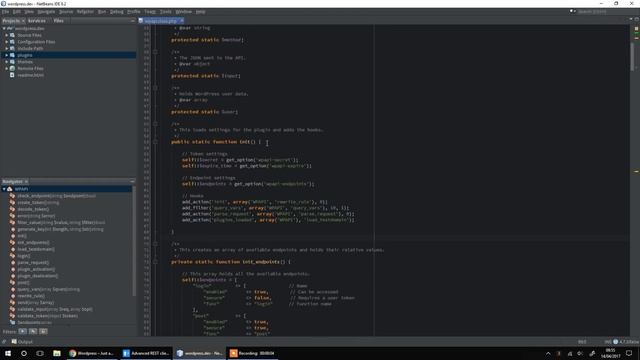Switch to the Chrome WordPress taskbar window
The height and width of the screenshot is (360, 640).
coord(91,353)
